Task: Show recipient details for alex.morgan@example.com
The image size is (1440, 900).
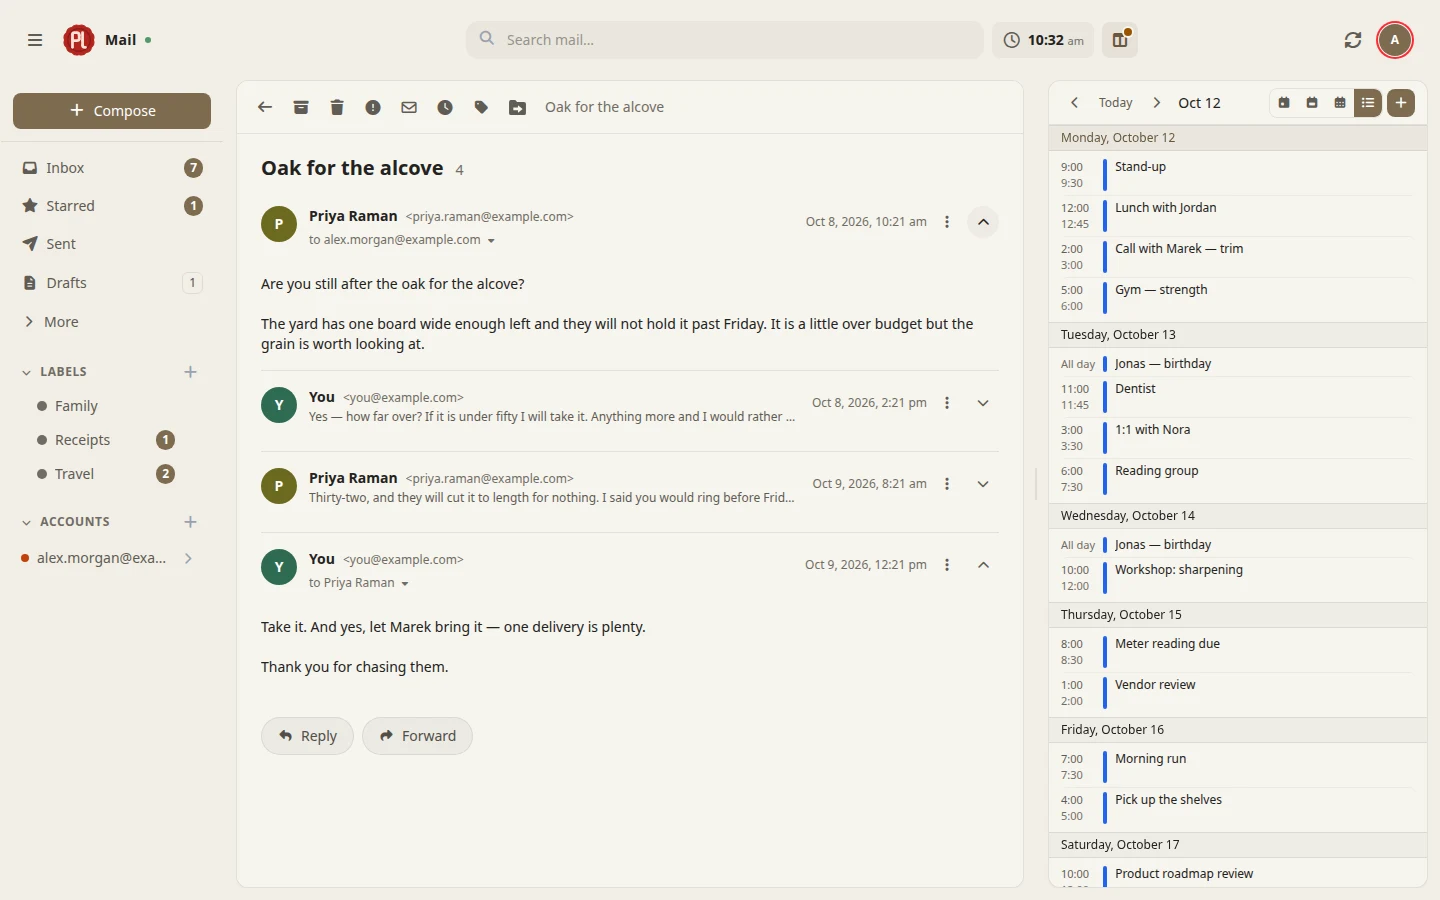Action: coord(491,241)
